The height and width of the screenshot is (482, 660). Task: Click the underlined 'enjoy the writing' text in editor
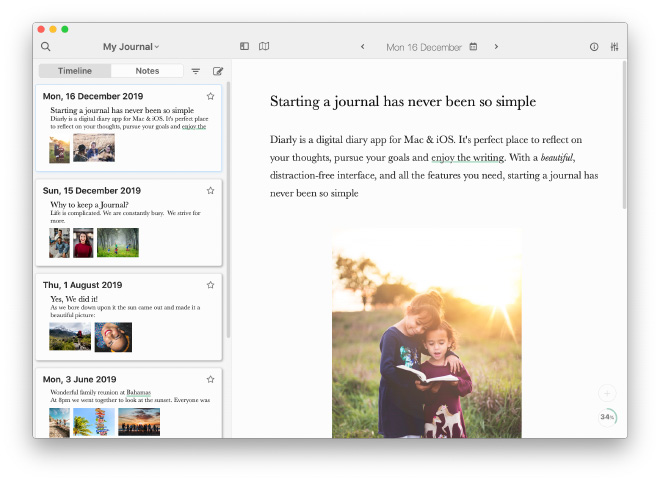468,157
